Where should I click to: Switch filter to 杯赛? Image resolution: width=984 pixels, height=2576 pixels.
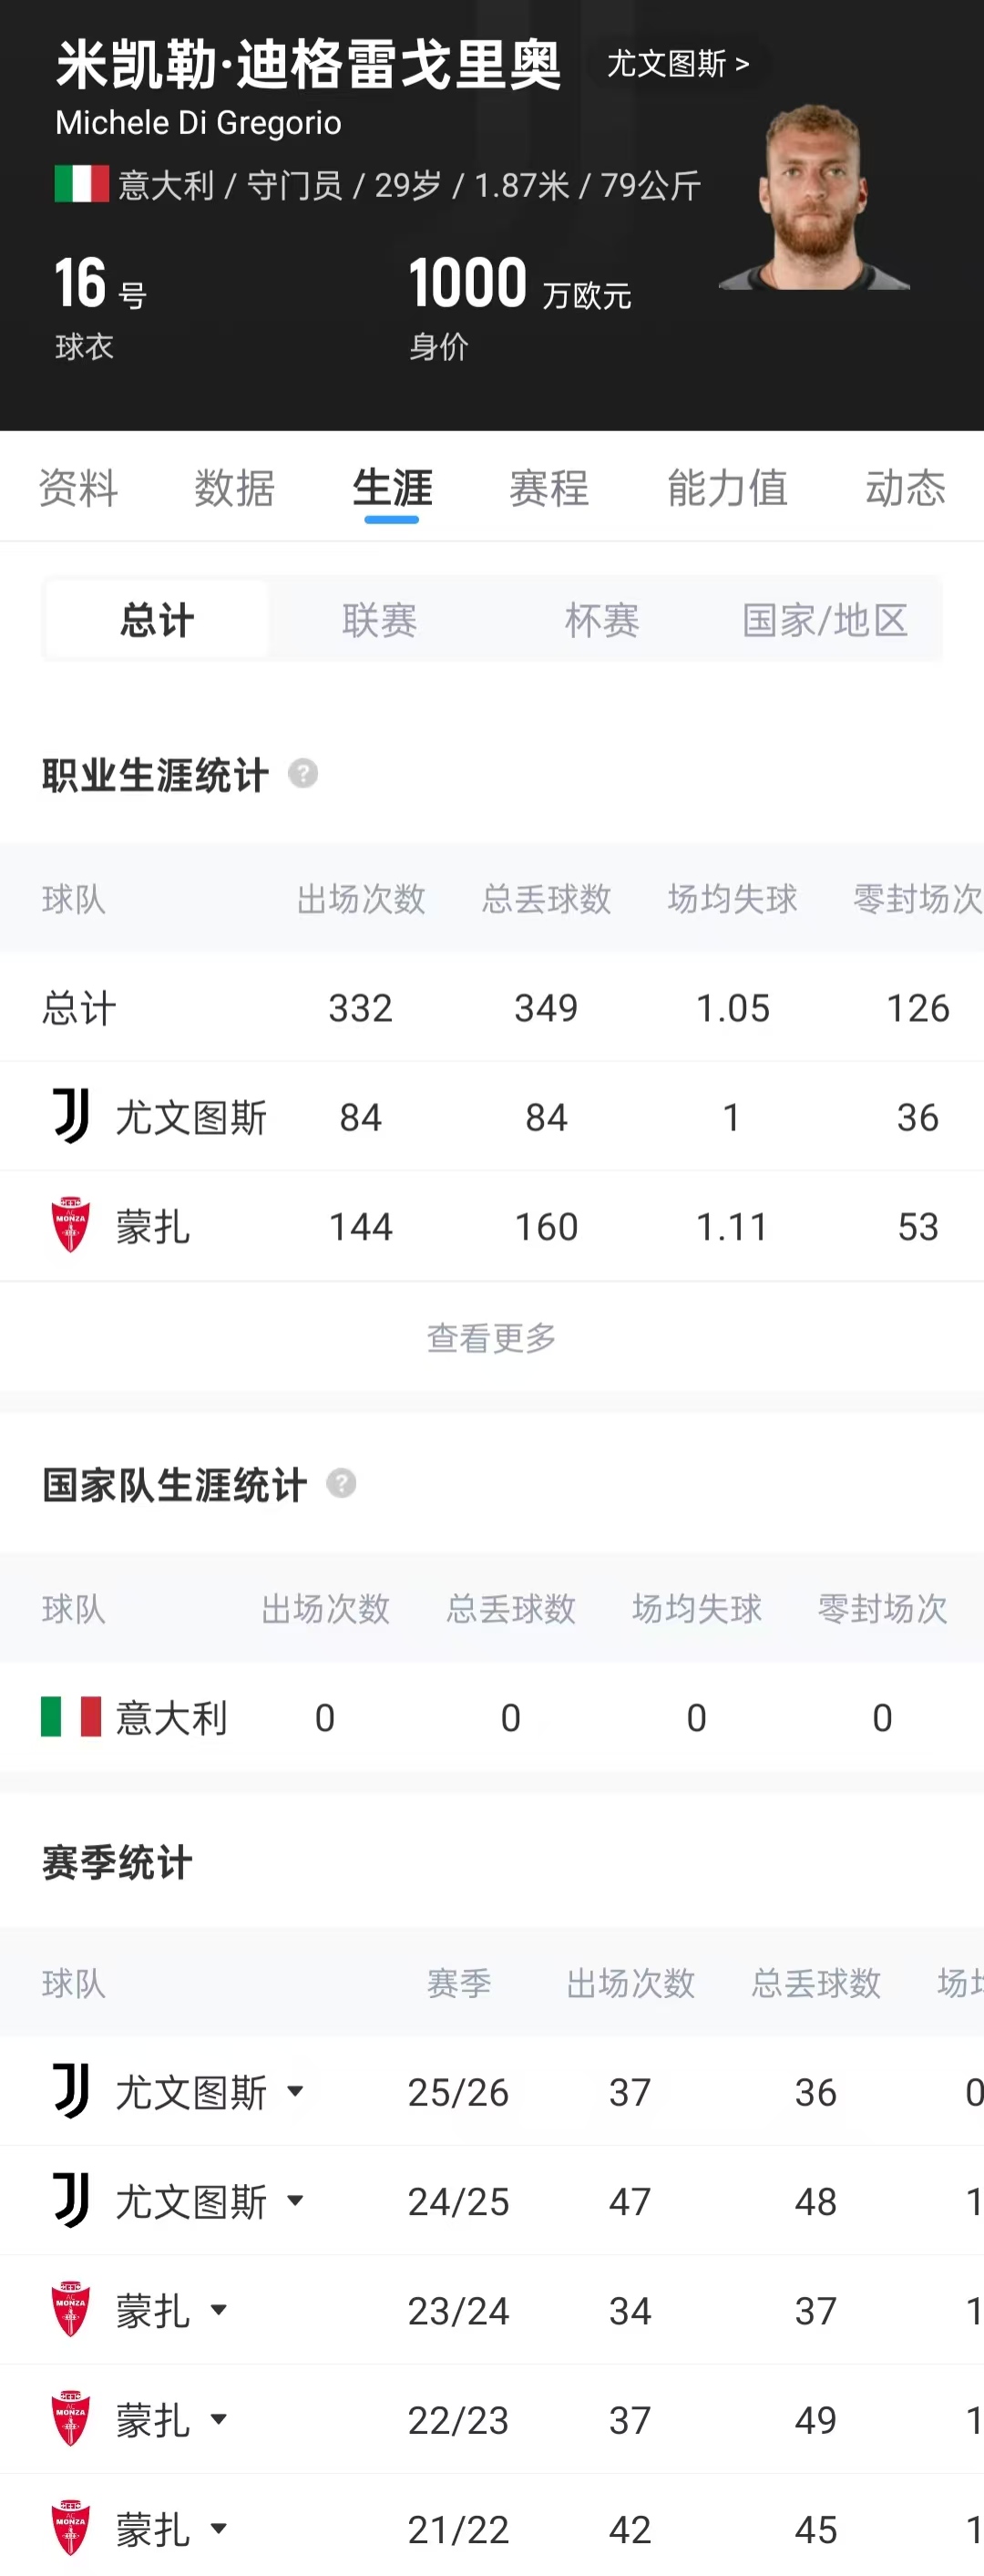coord(602,619)
